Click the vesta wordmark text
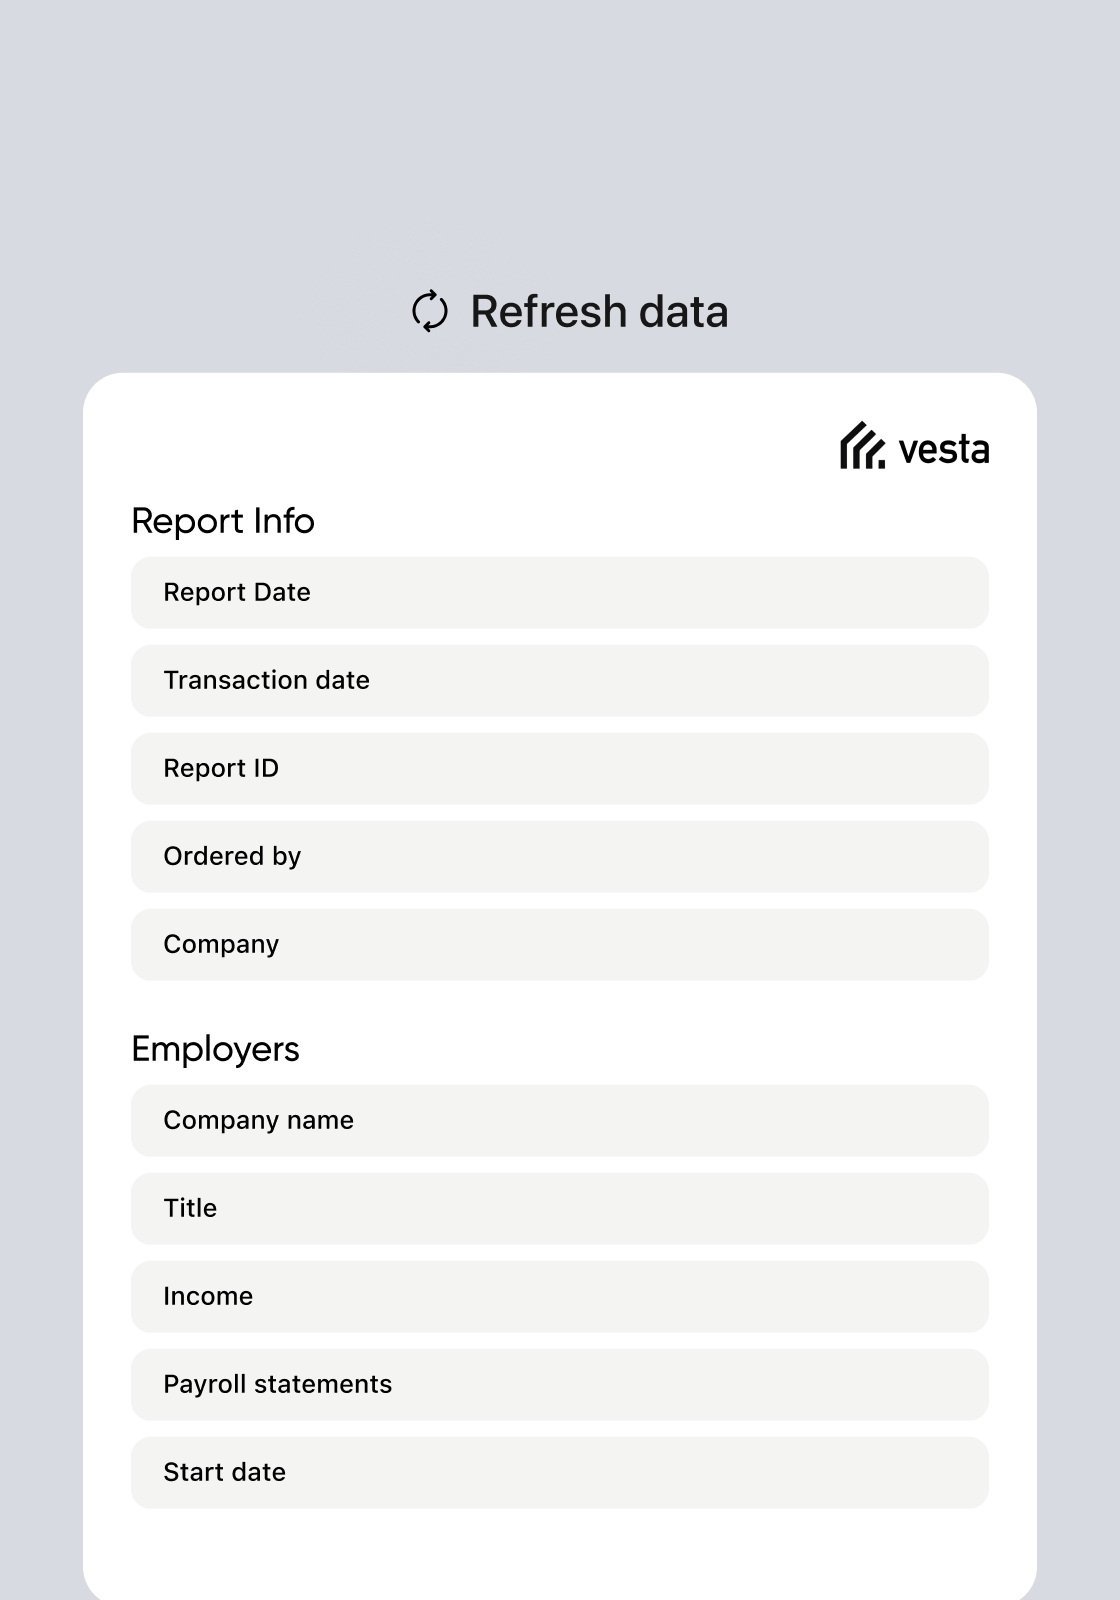This screenshot has height=1600, width=1120. click(x=943, y=450)
